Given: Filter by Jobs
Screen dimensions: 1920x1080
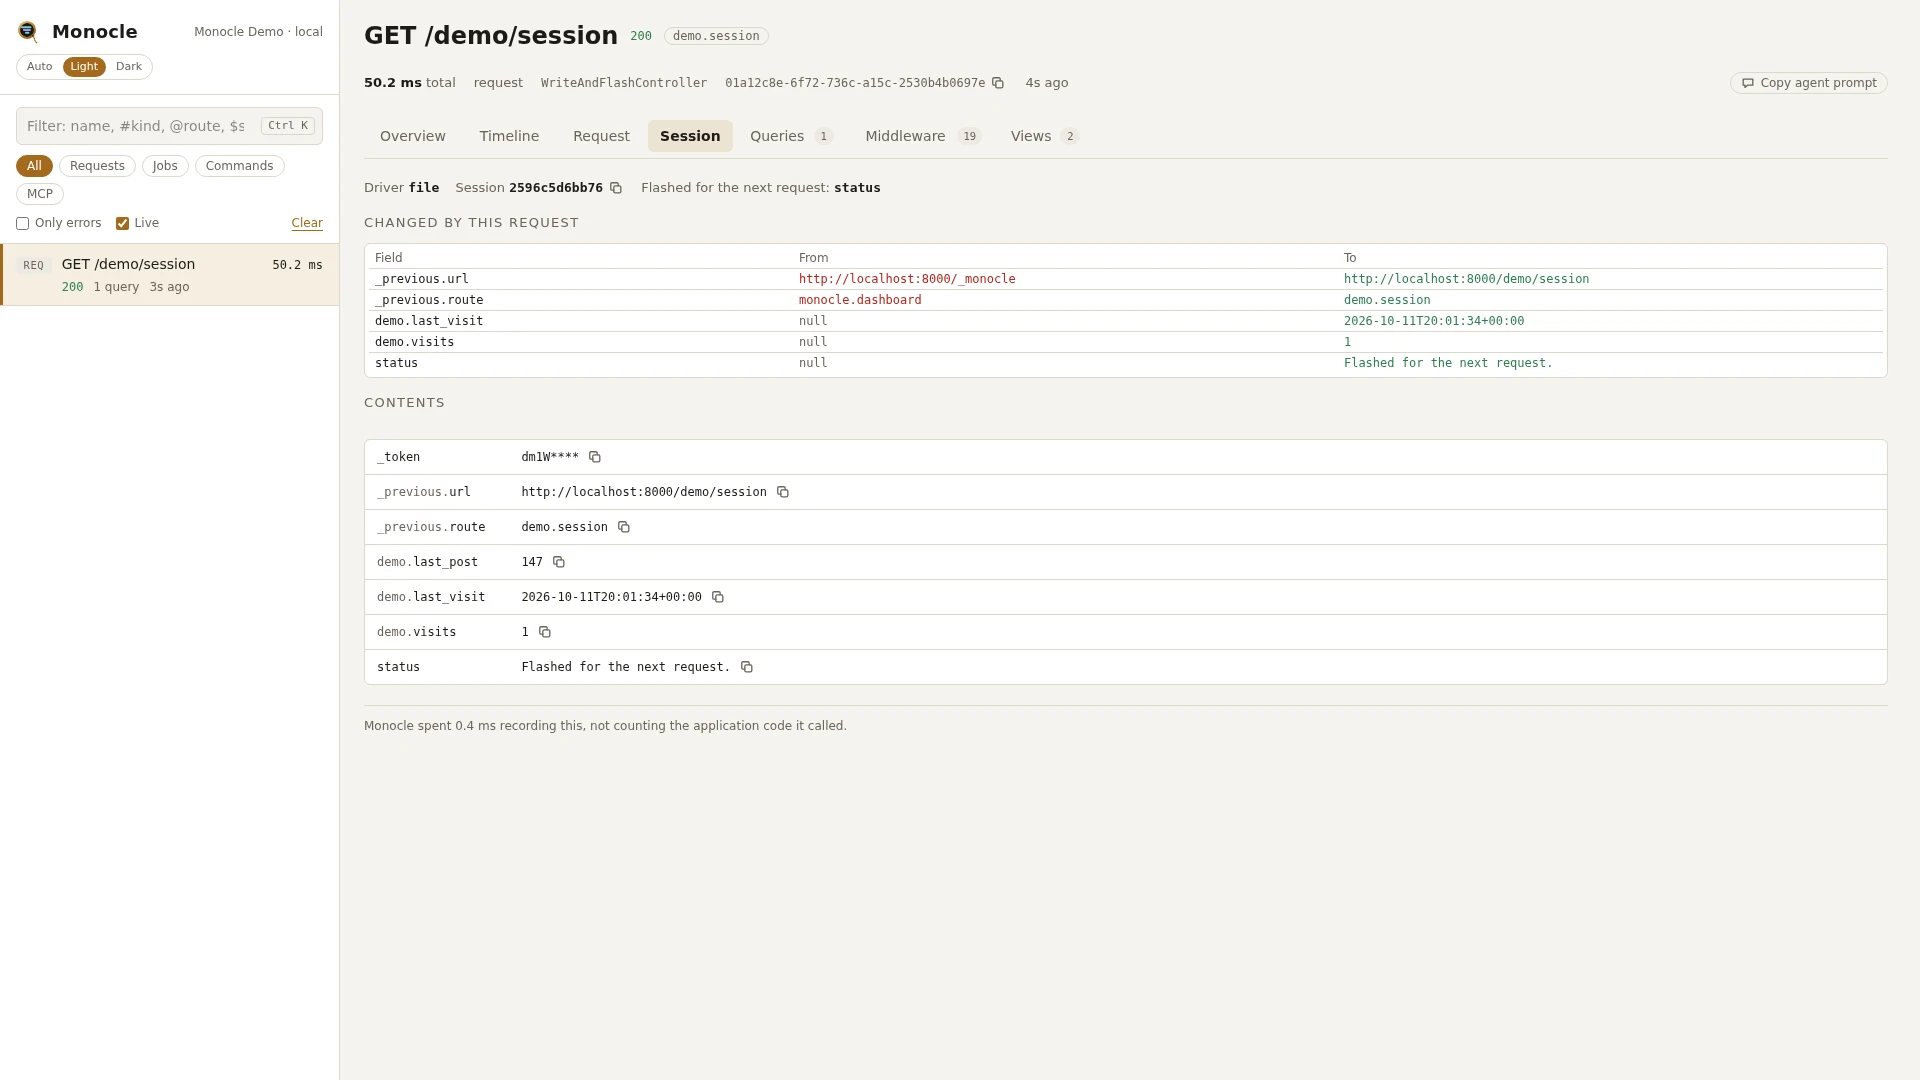Looking at the screenshot, I should tap(165, 166).
